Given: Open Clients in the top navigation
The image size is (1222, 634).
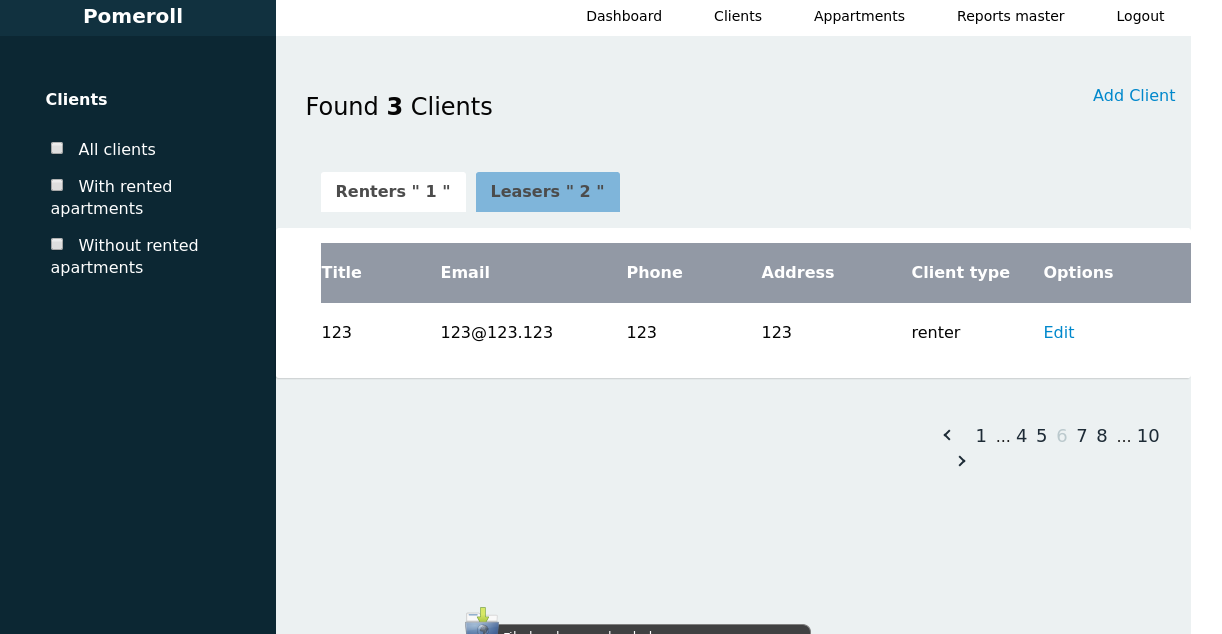Looking at the screenshot, I should click(738, 16).
